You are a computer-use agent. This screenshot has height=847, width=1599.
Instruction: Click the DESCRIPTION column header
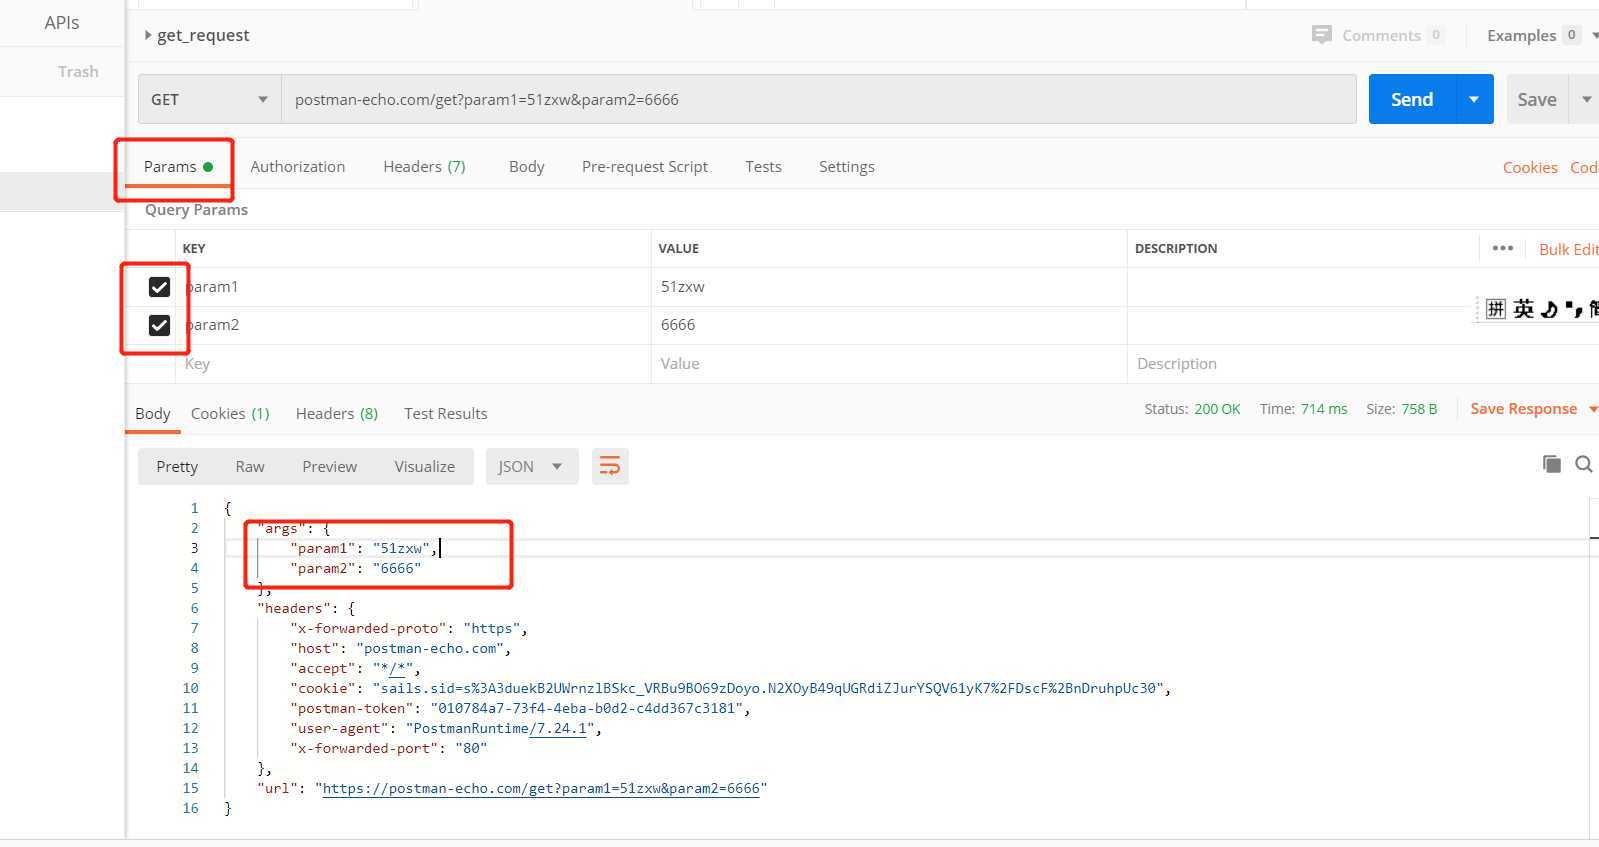click(x=1176, y=249)
